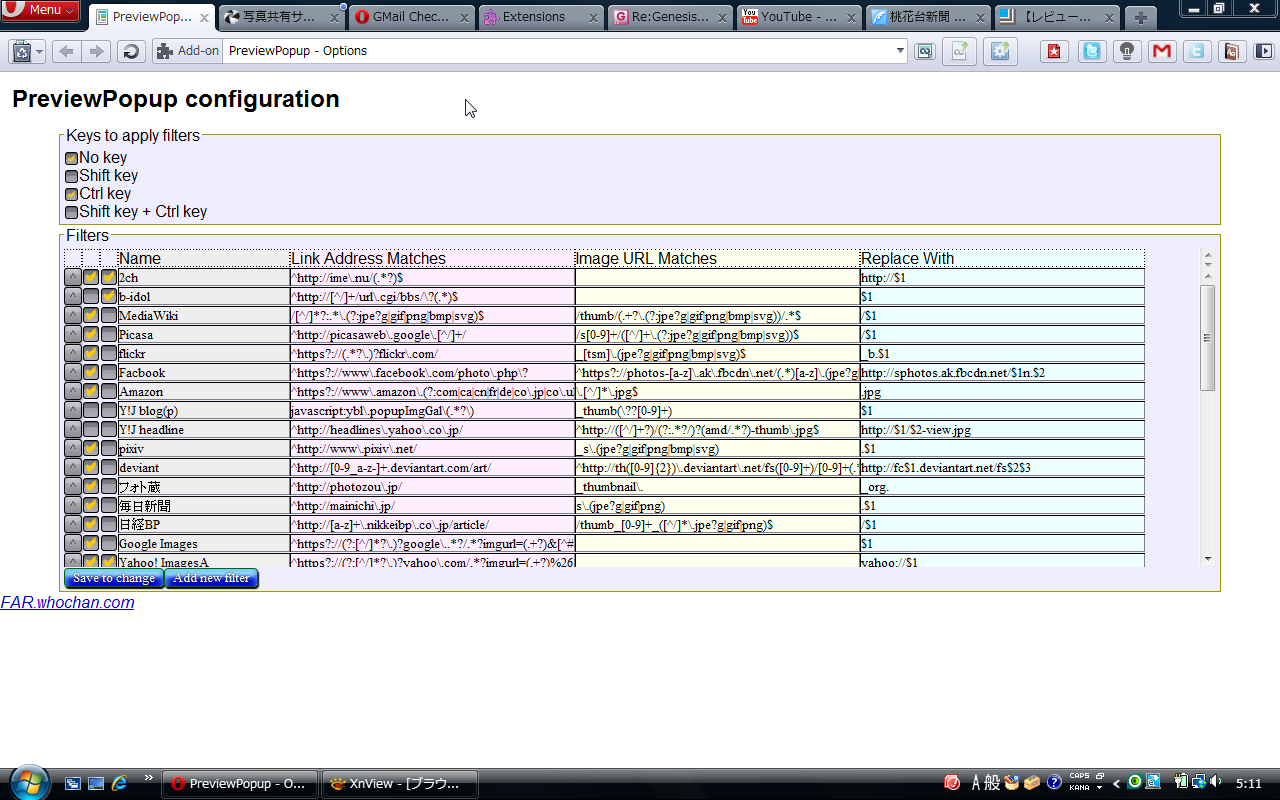Toggle the side panel arrow icon
The height and width of the screenshot is (800, 1280).
coord(1265,51)
